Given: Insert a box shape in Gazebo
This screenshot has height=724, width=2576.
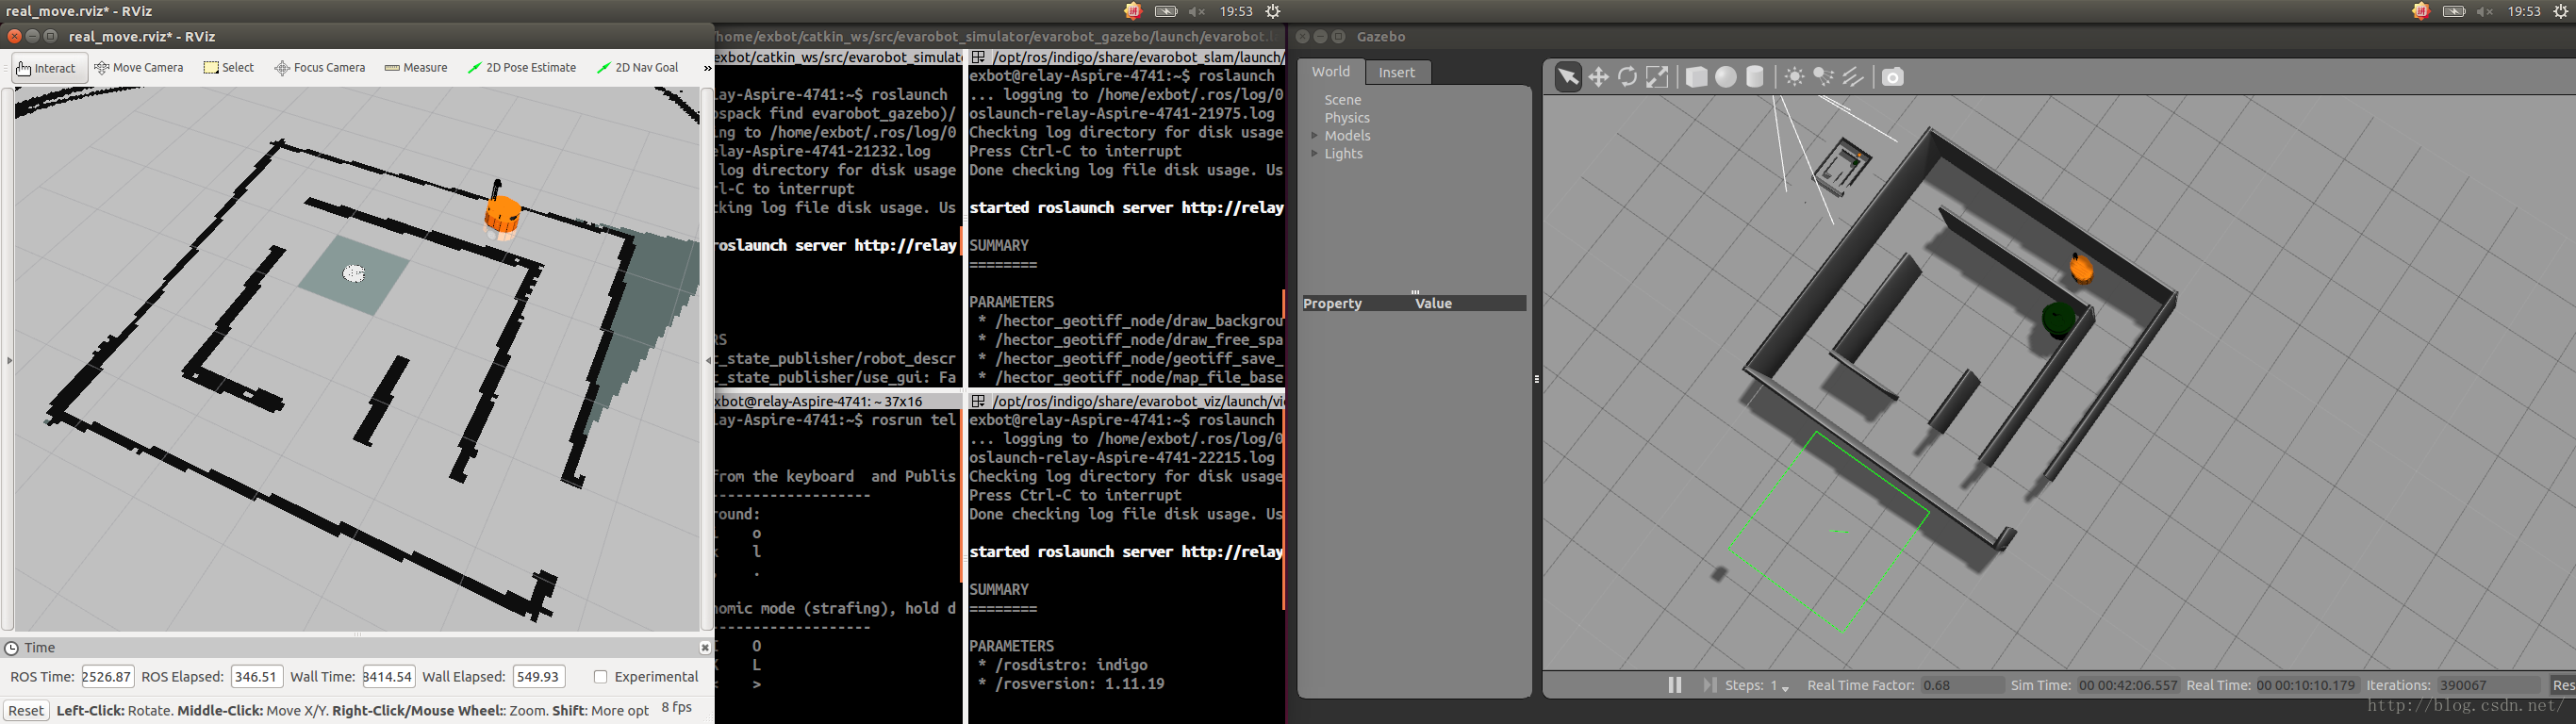Looking at the screenshot, I should [1696, 77].
